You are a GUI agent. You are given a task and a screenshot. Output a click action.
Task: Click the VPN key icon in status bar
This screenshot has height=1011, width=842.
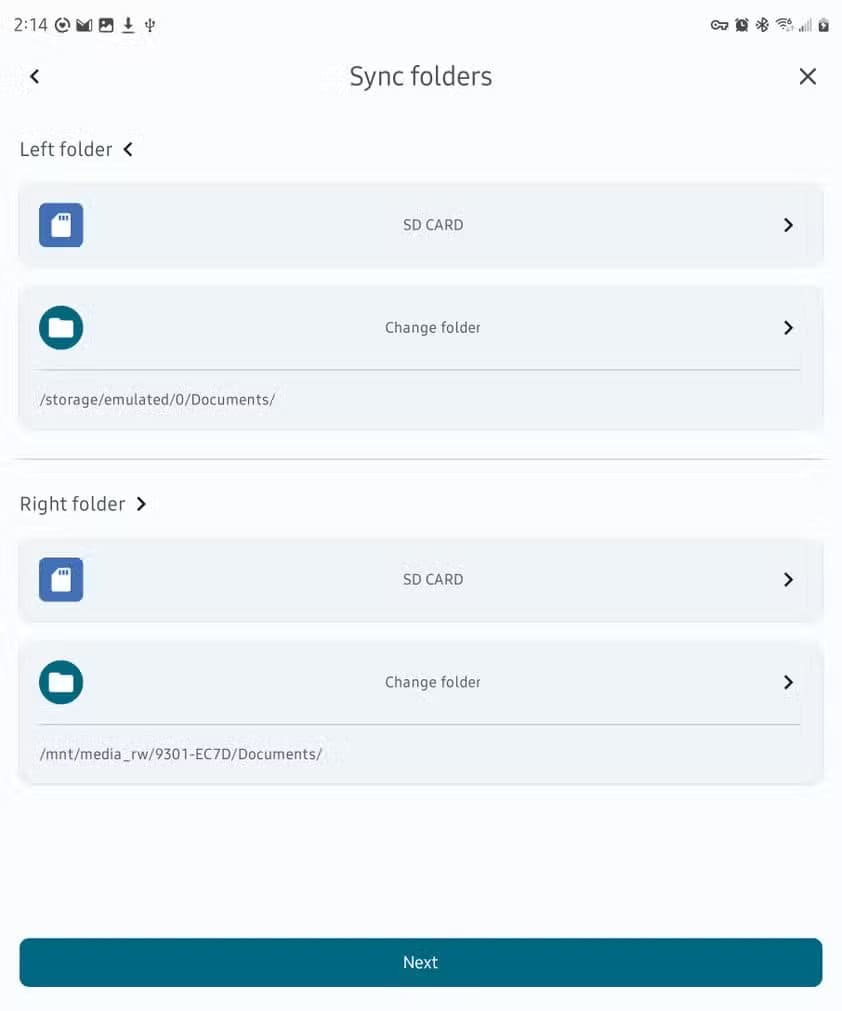tap(721, 25)
